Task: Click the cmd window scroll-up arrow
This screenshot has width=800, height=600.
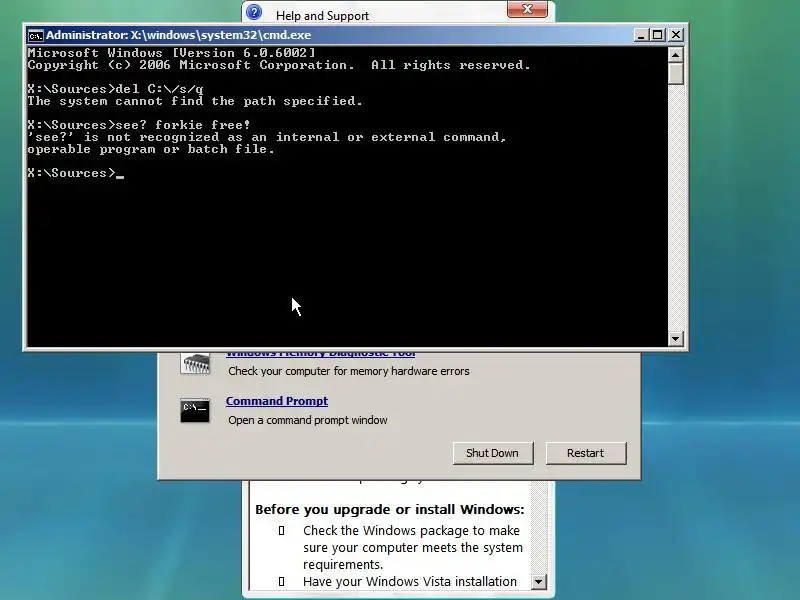Action: pyautogui.click(x=676, y=54)
